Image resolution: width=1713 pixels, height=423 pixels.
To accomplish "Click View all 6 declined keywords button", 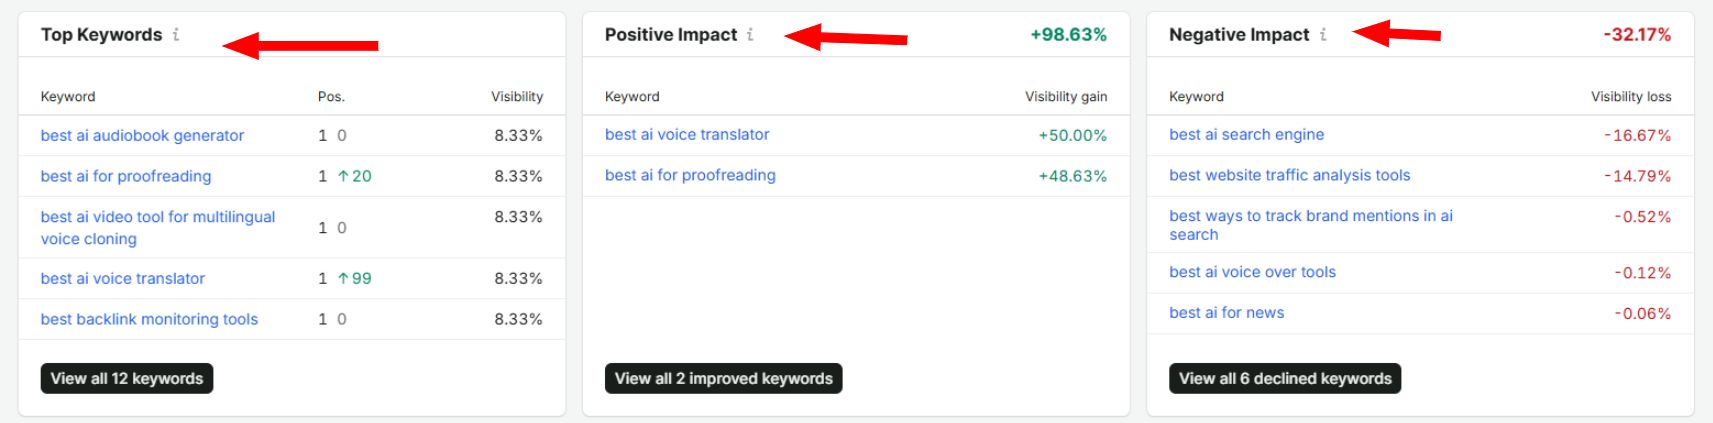I will [x=1285, y=378].
